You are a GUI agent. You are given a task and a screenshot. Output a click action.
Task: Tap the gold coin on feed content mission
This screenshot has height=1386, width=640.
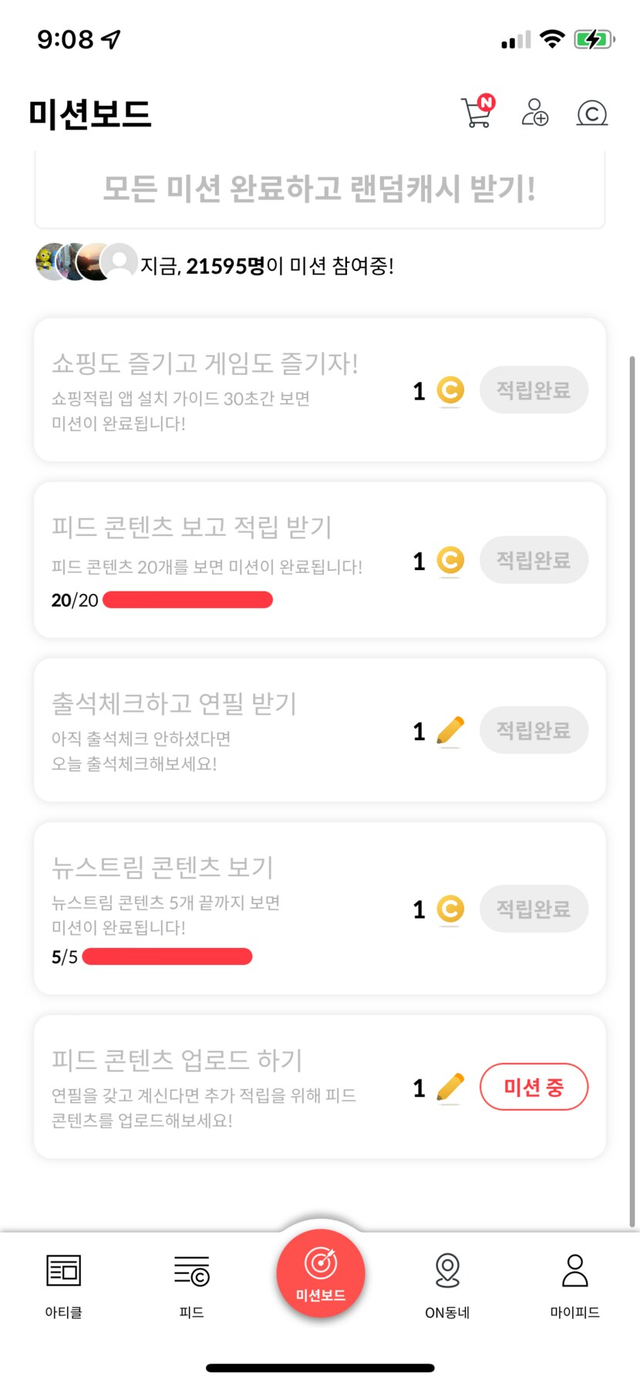(450, 561)
